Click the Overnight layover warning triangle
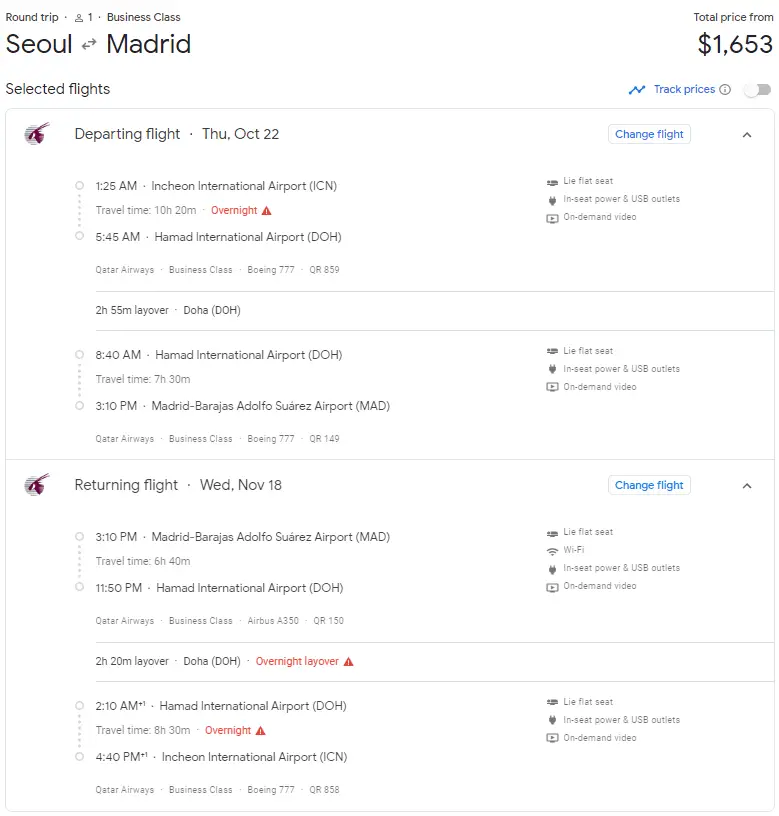 348,662
